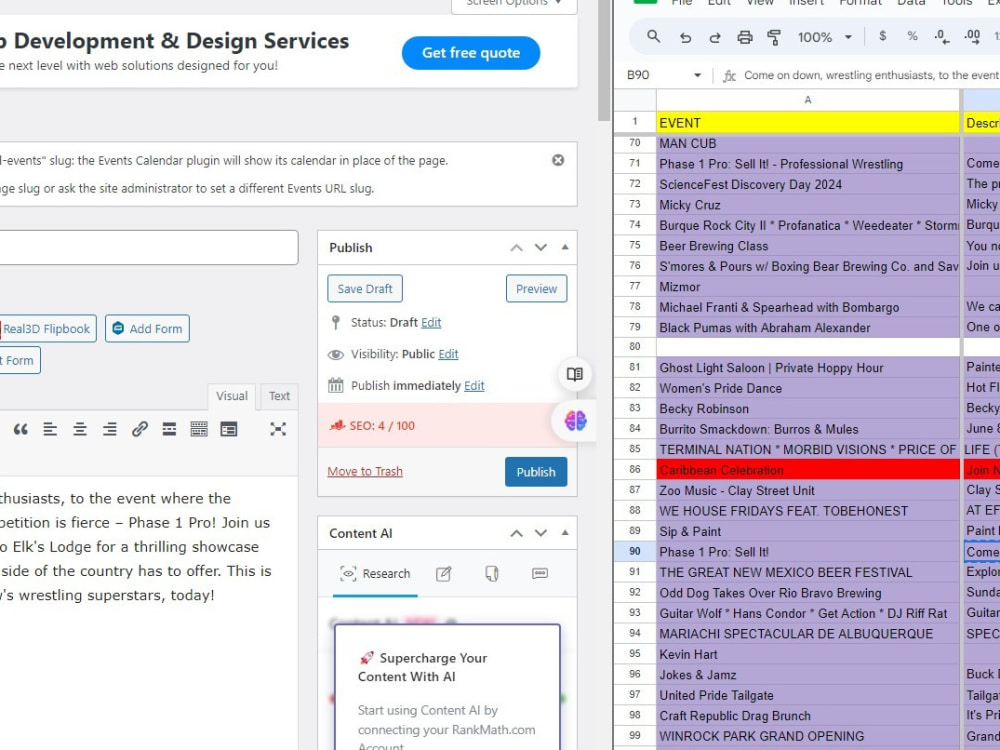The height and width of the screenshot is (750, 1000).
Task: Enter distraction-free fullscreen writing mode
Action: pos(277,429)
